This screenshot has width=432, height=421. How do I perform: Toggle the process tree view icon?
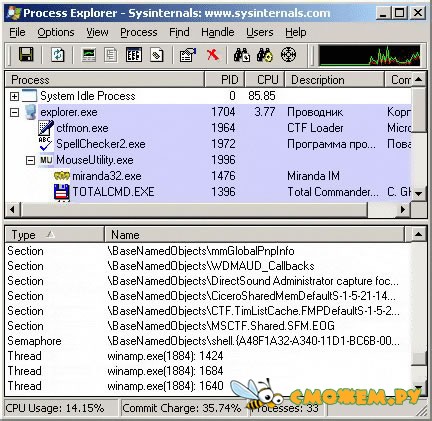pos(110,55)
